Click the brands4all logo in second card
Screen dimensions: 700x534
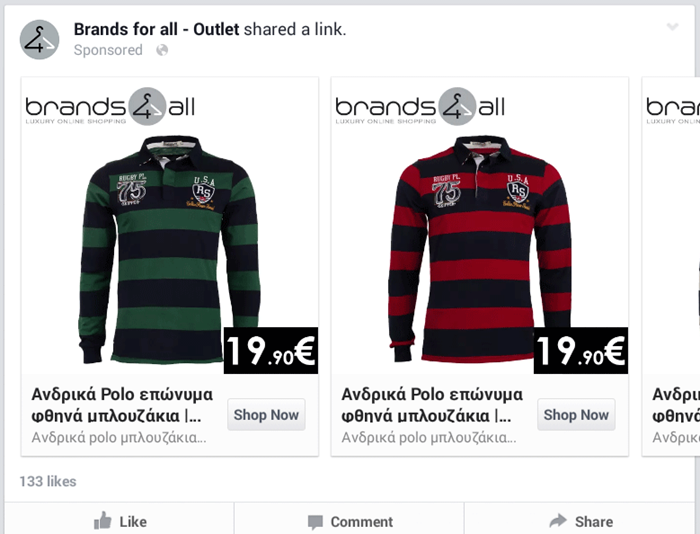[x=420, y=107]
